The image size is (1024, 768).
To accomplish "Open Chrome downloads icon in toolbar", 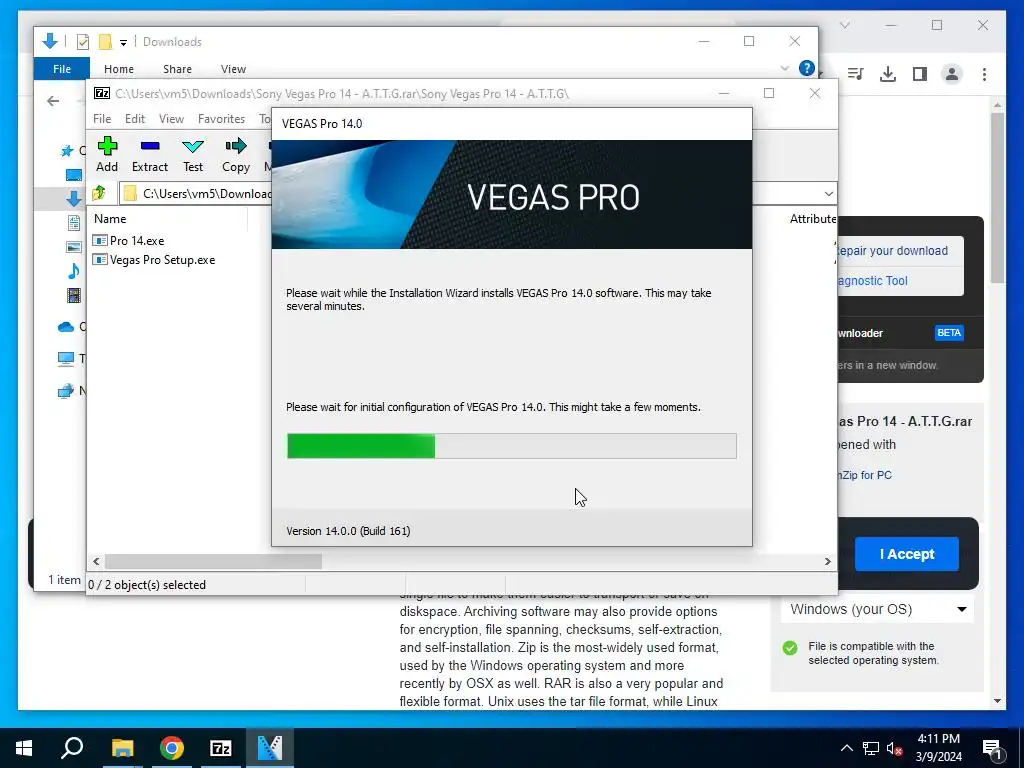I will click(888, 74).
